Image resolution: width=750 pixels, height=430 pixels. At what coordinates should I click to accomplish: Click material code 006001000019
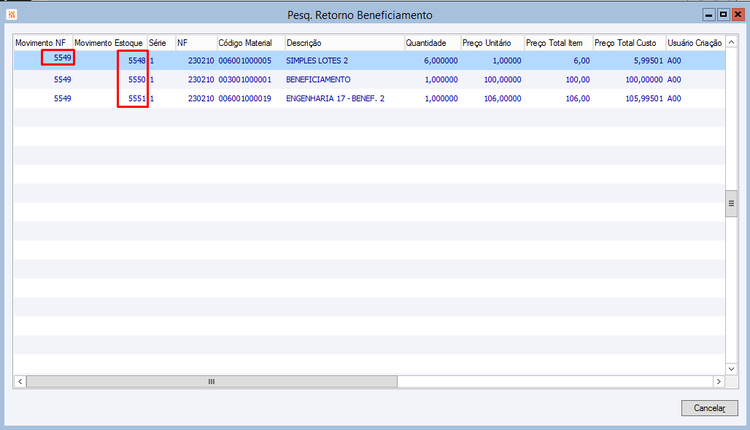coord(245,99)
